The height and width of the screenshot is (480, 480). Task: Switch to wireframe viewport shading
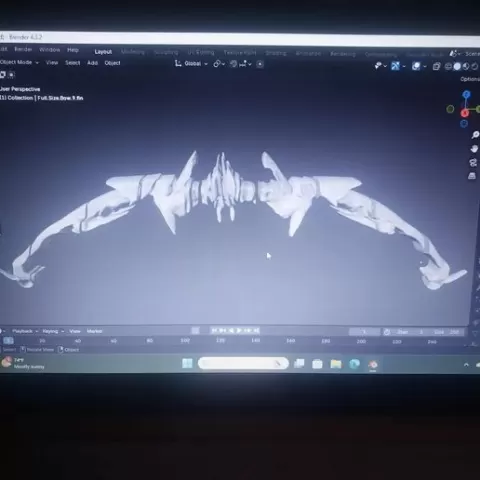point(448,67)
